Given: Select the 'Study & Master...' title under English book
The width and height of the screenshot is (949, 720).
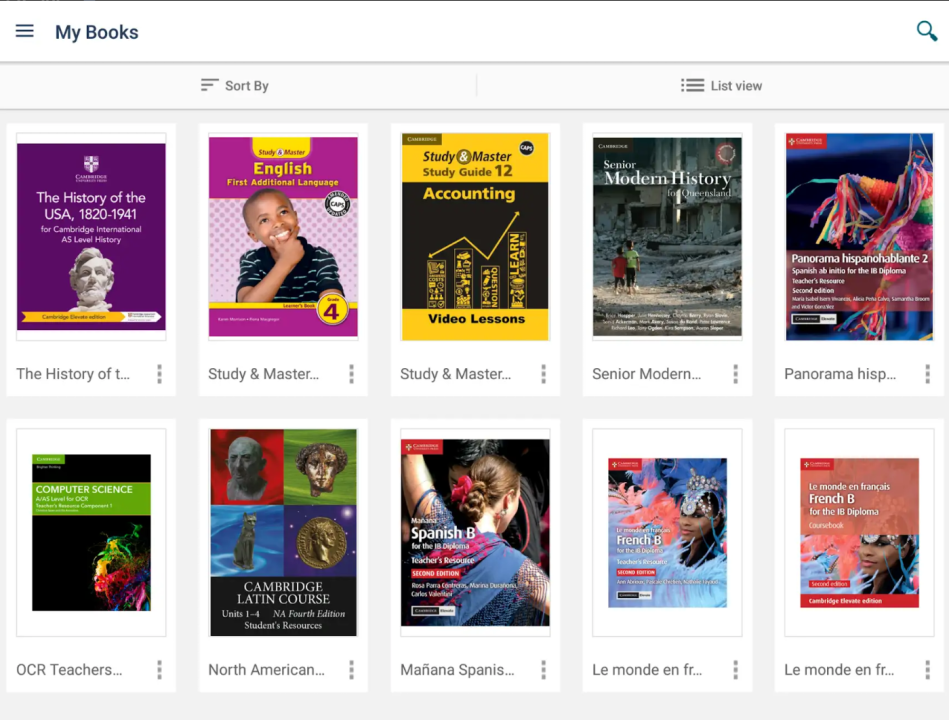Looking at the screenshot, I should (263, 374).
